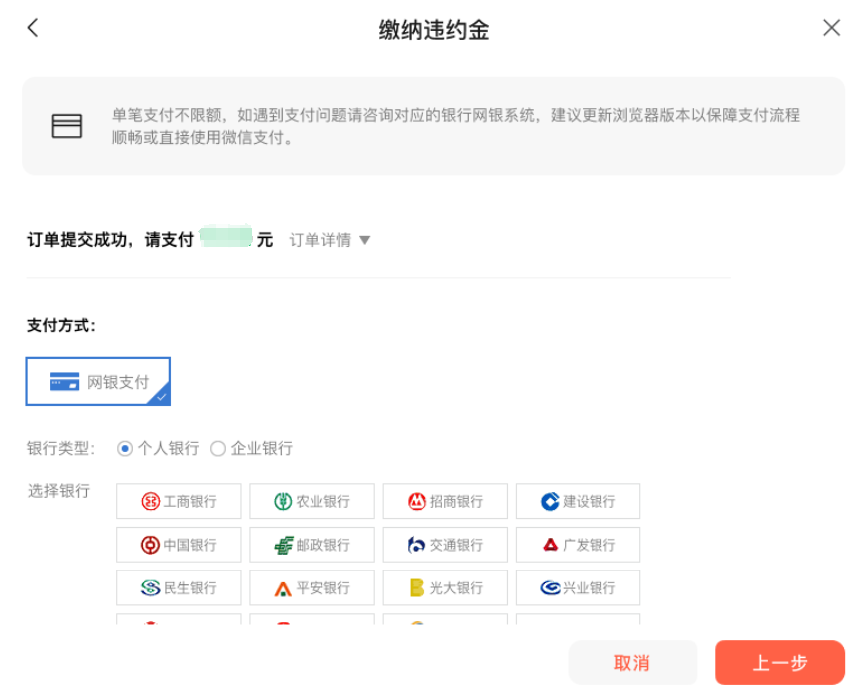Switch bank type to 企业银行

[x=218, y=449]
